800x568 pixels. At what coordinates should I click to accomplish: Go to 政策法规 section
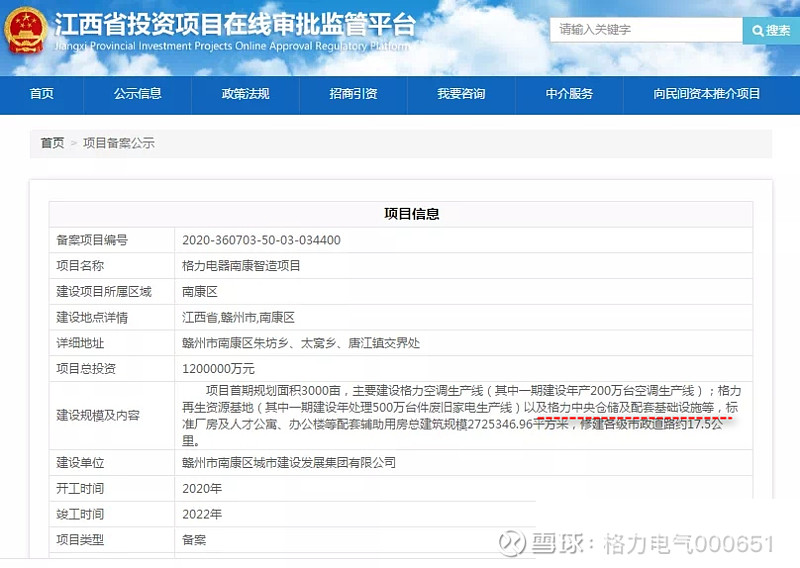click(x=245, y=94)
